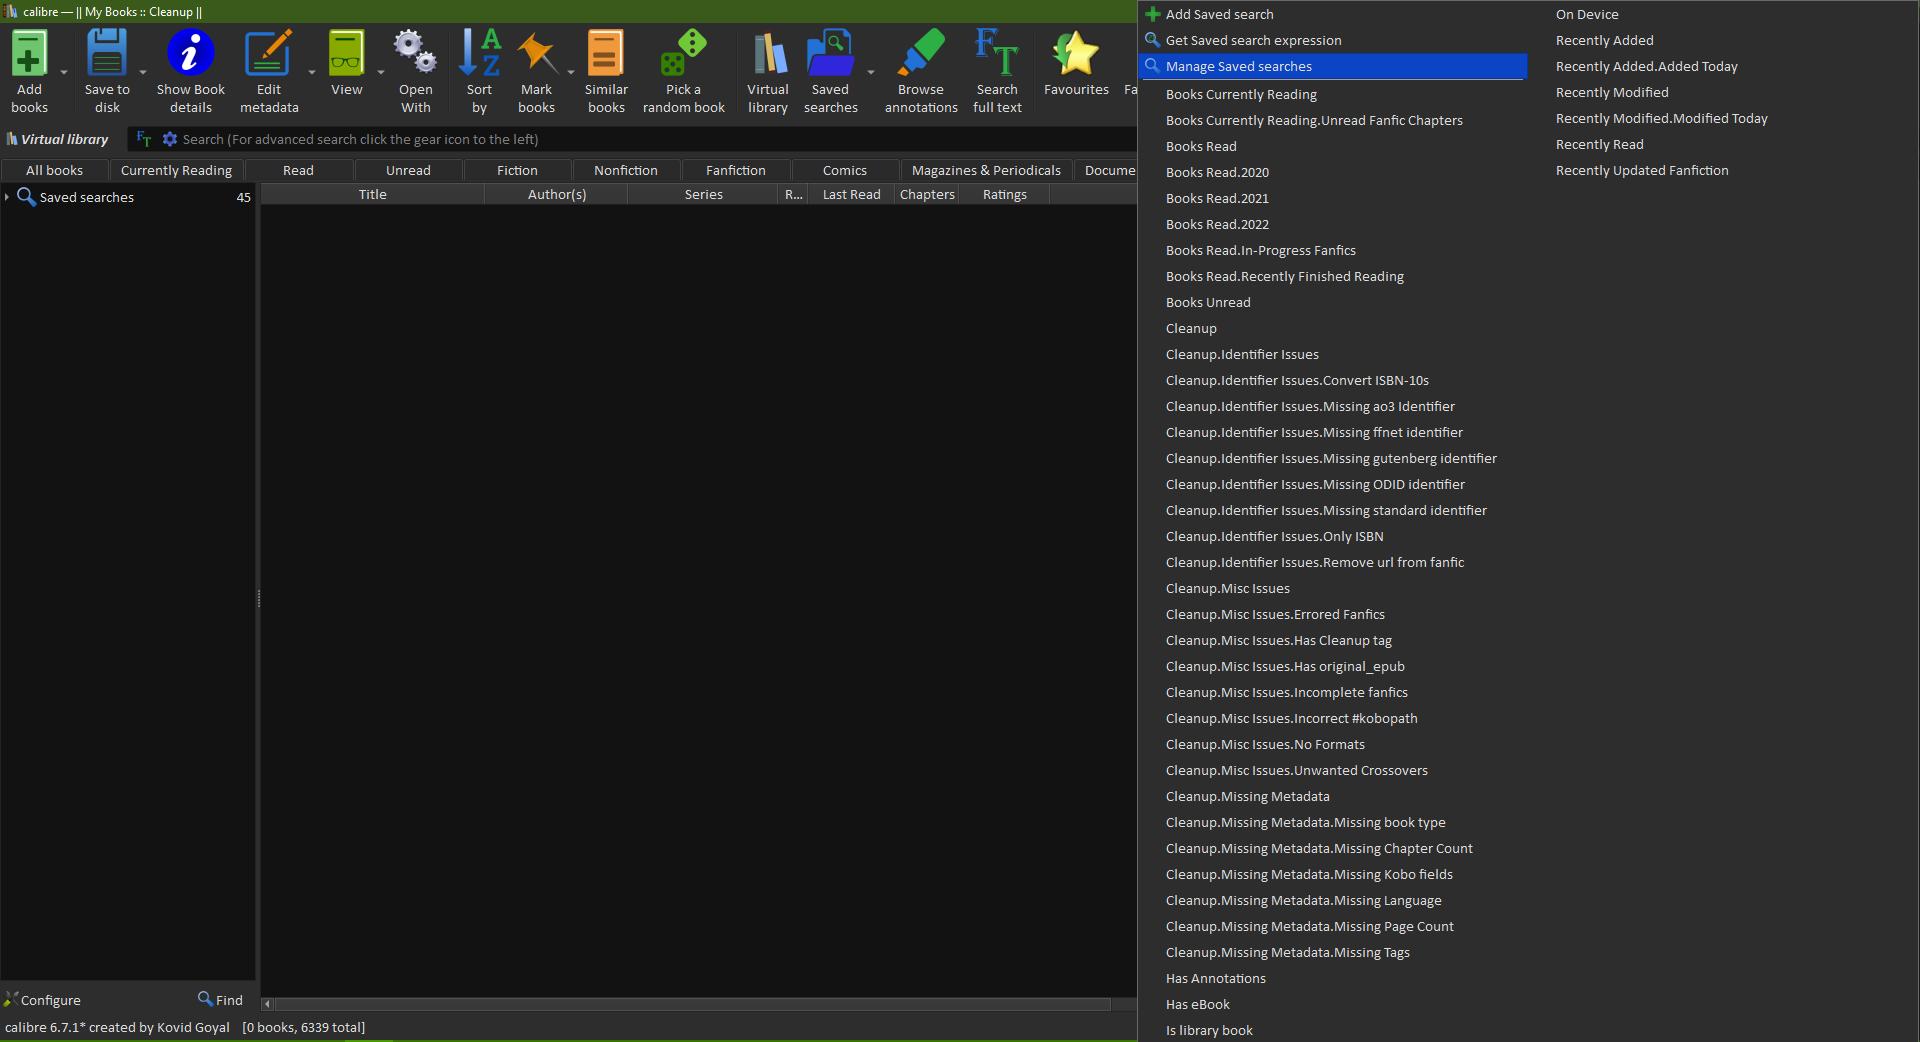Image resolution: width=1920 pixels, height=1042 pixels.
Task: Click the Favourites star icon
Action: click(1076, 53)
